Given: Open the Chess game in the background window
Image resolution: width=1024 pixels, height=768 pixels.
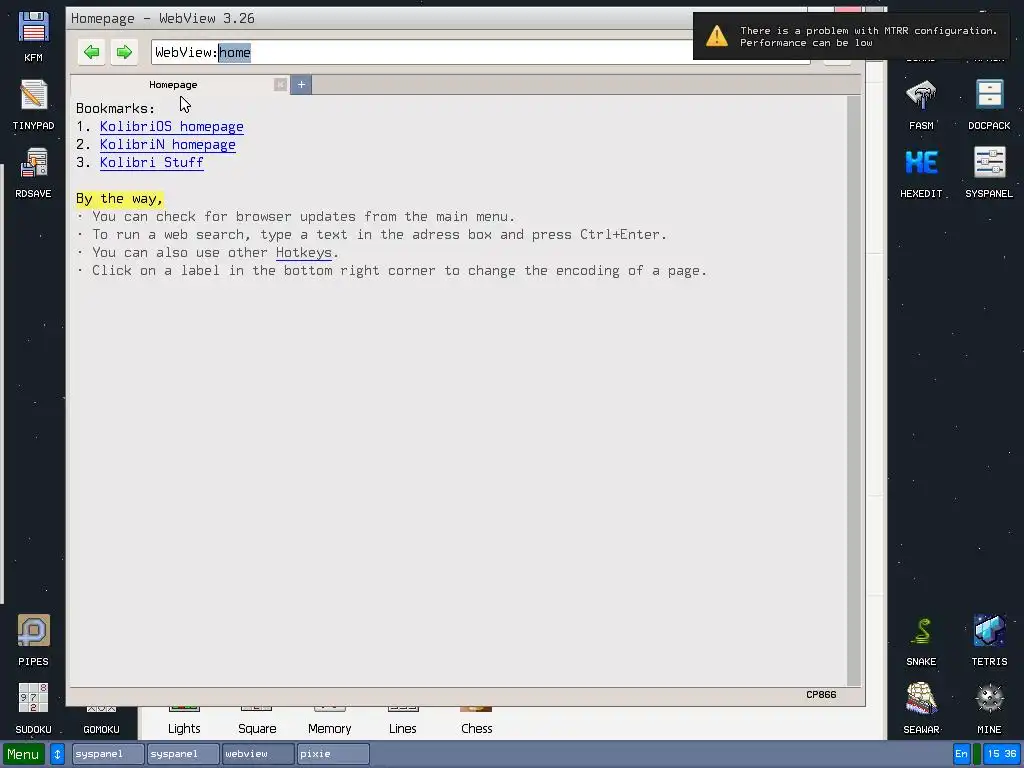Looking at the screenshot, I should (x=477, y=722).
